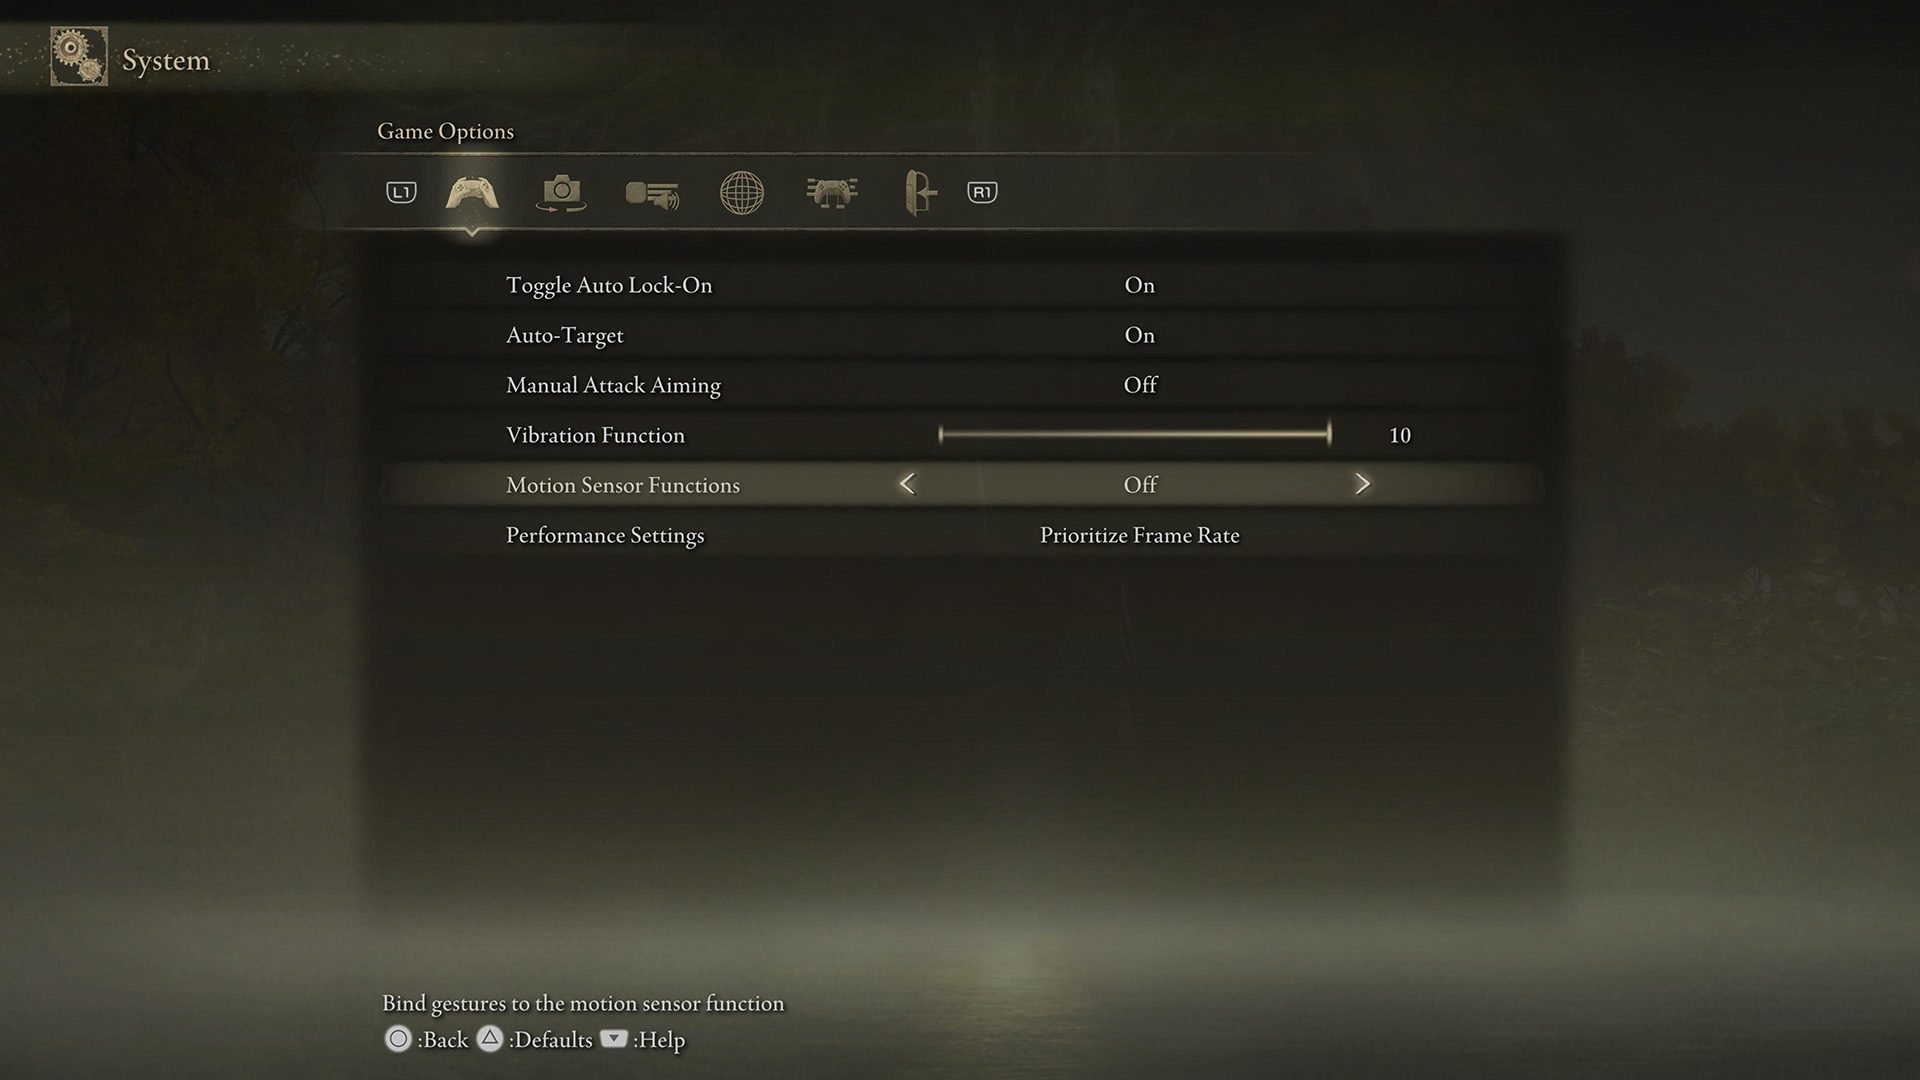Toggle Auto Lock-On to Off
1920x1080 pixels.
pos(1138,285)
